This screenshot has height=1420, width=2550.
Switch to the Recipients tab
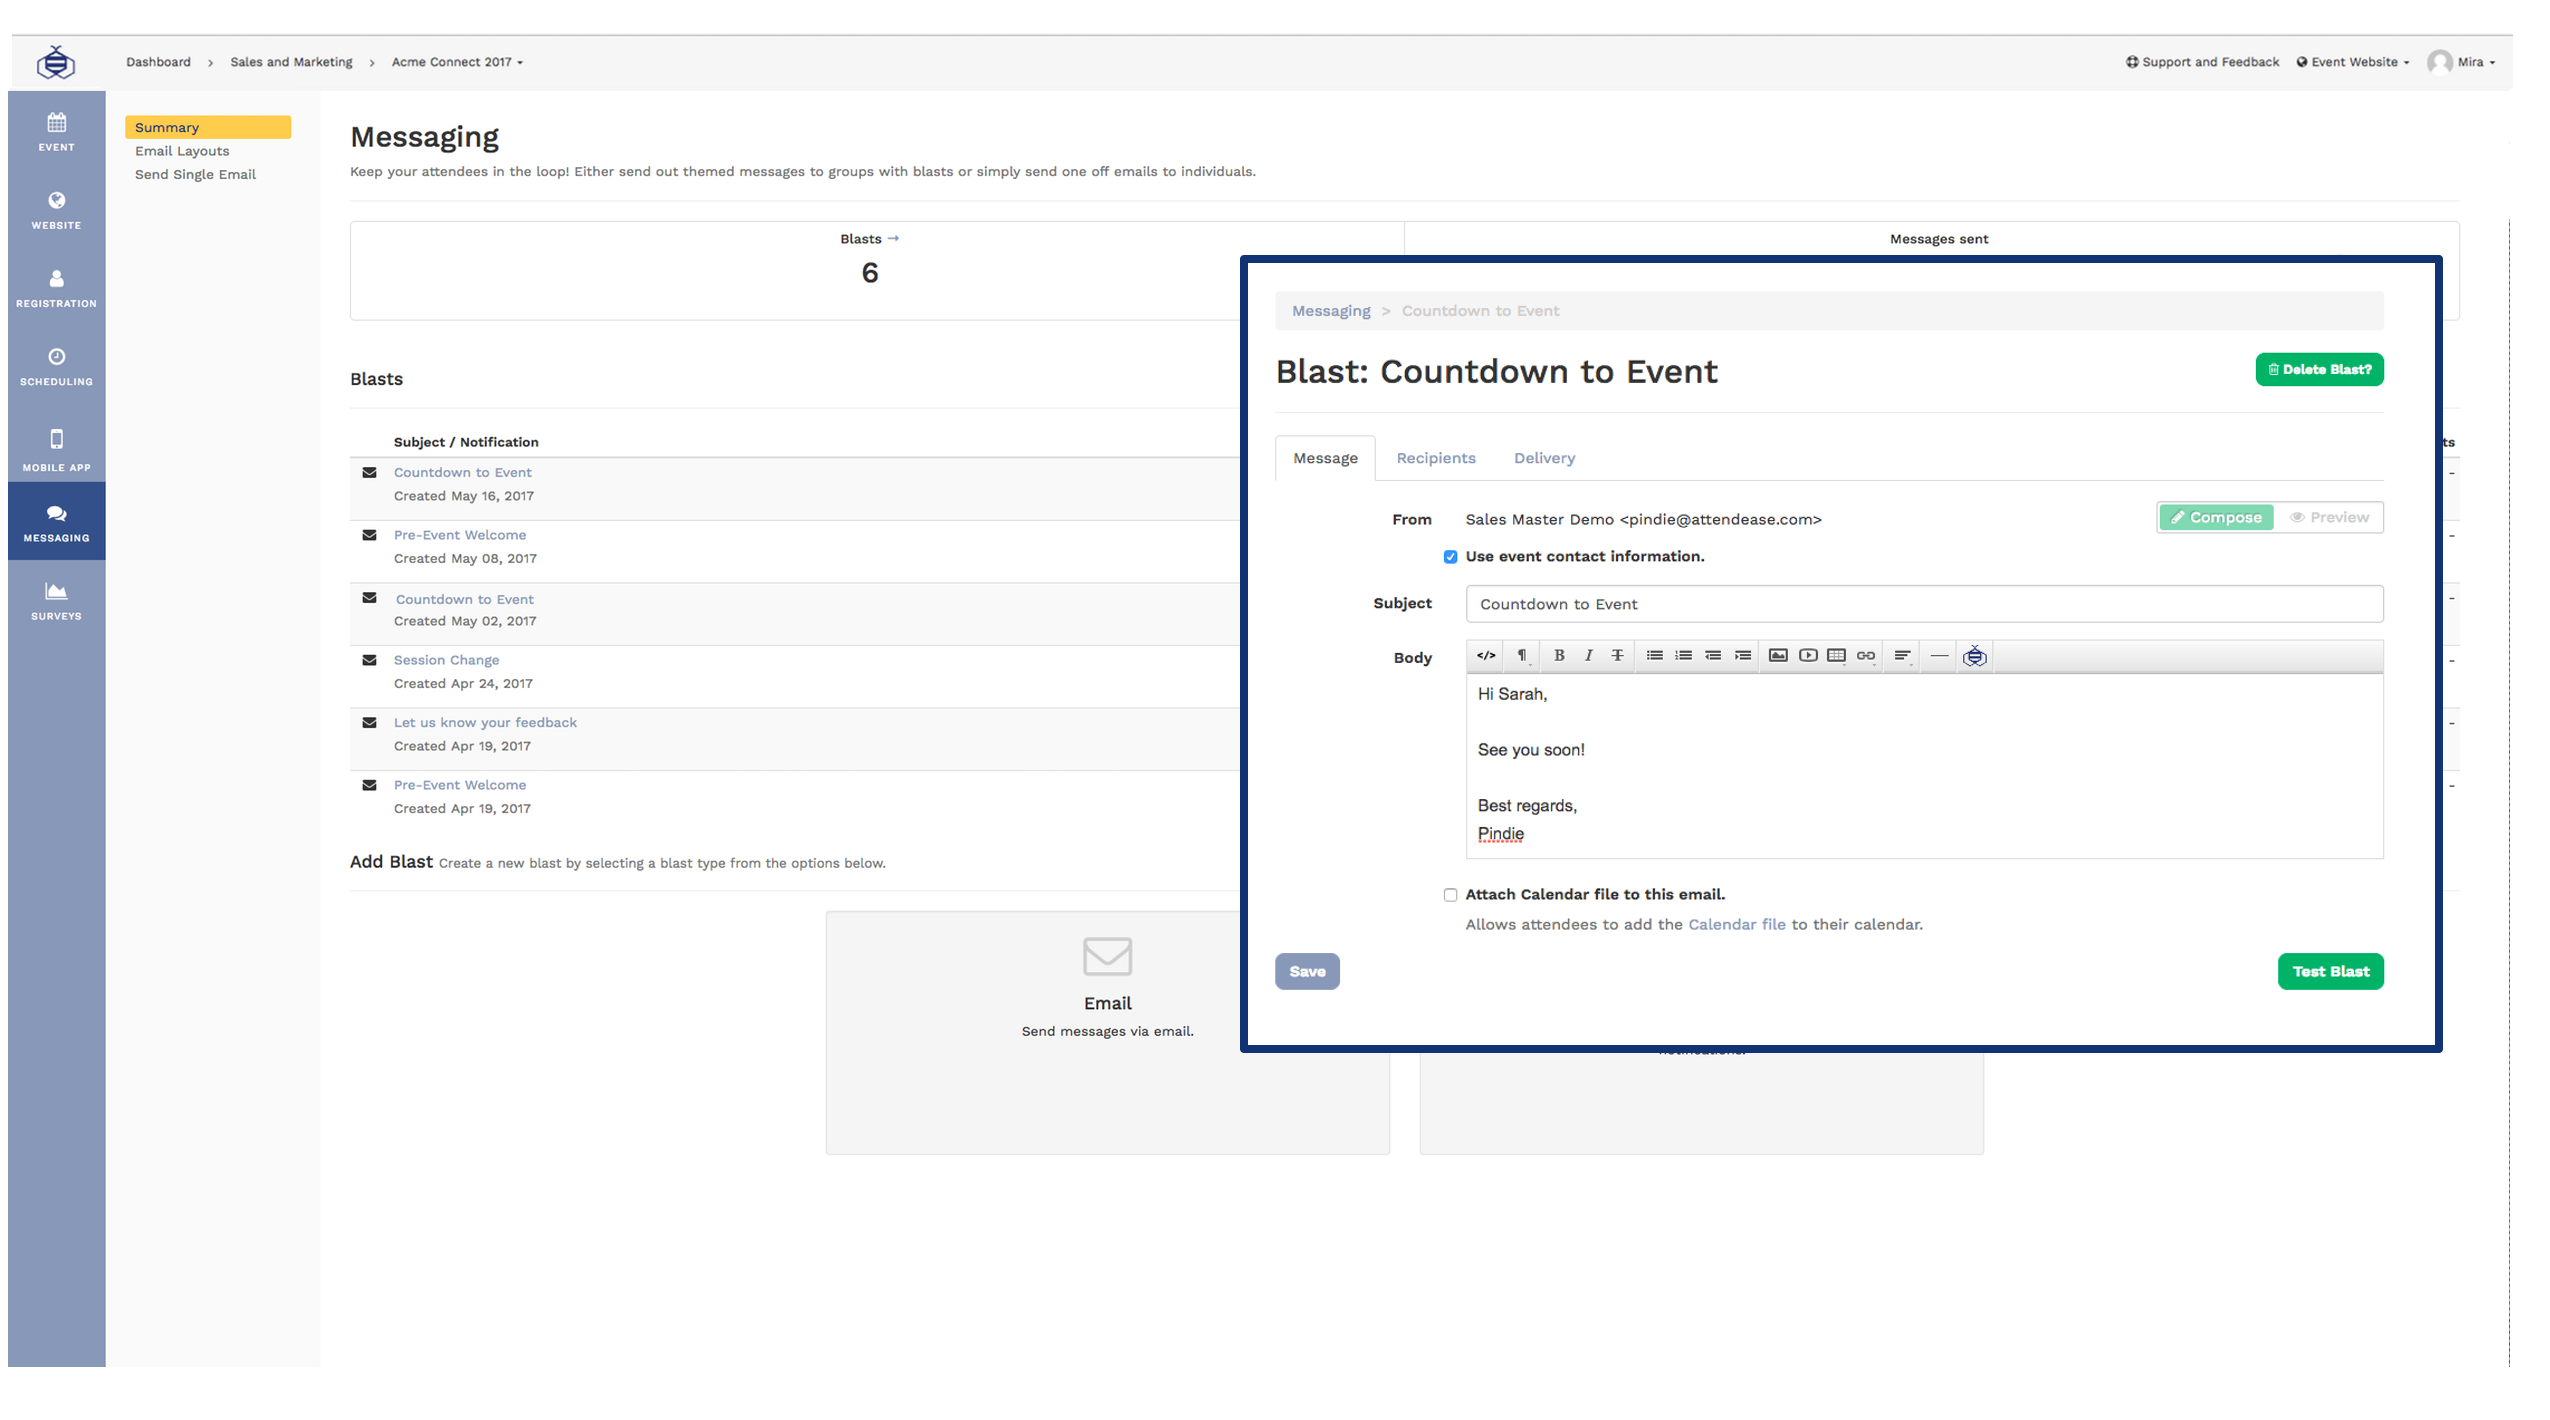[1437, 458]
